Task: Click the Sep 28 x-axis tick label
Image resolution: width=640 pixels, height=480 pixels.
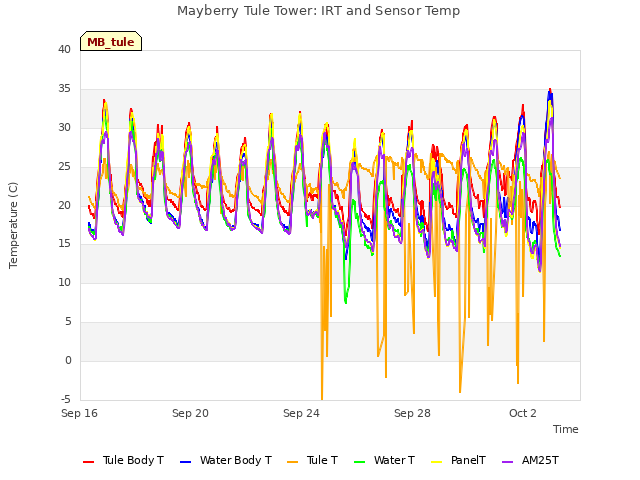Action: tap(412, 413)
